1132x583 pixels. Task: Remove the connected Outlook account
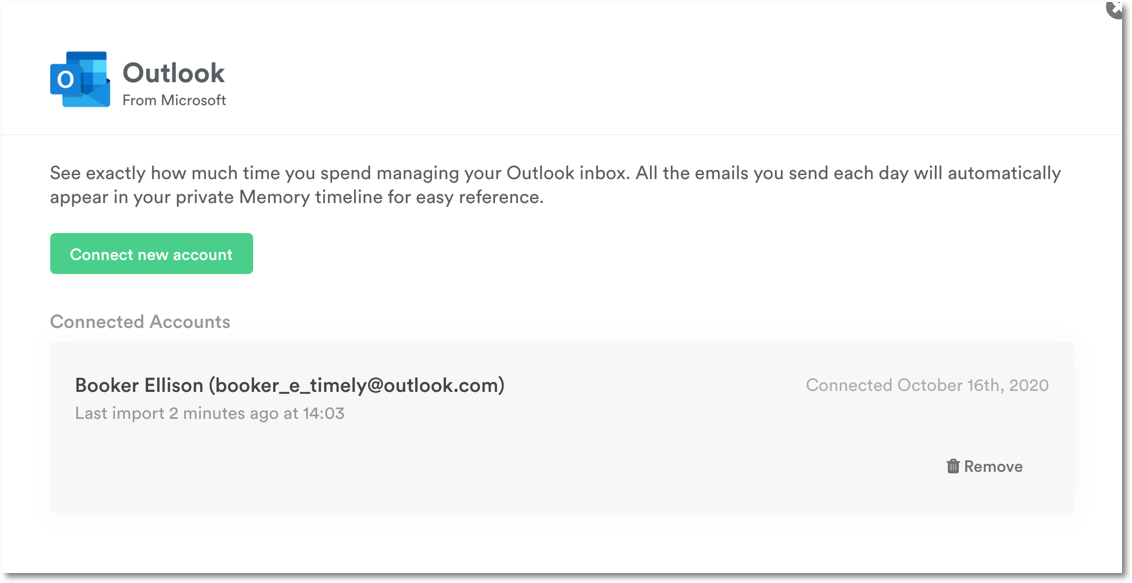coord(984,465)
